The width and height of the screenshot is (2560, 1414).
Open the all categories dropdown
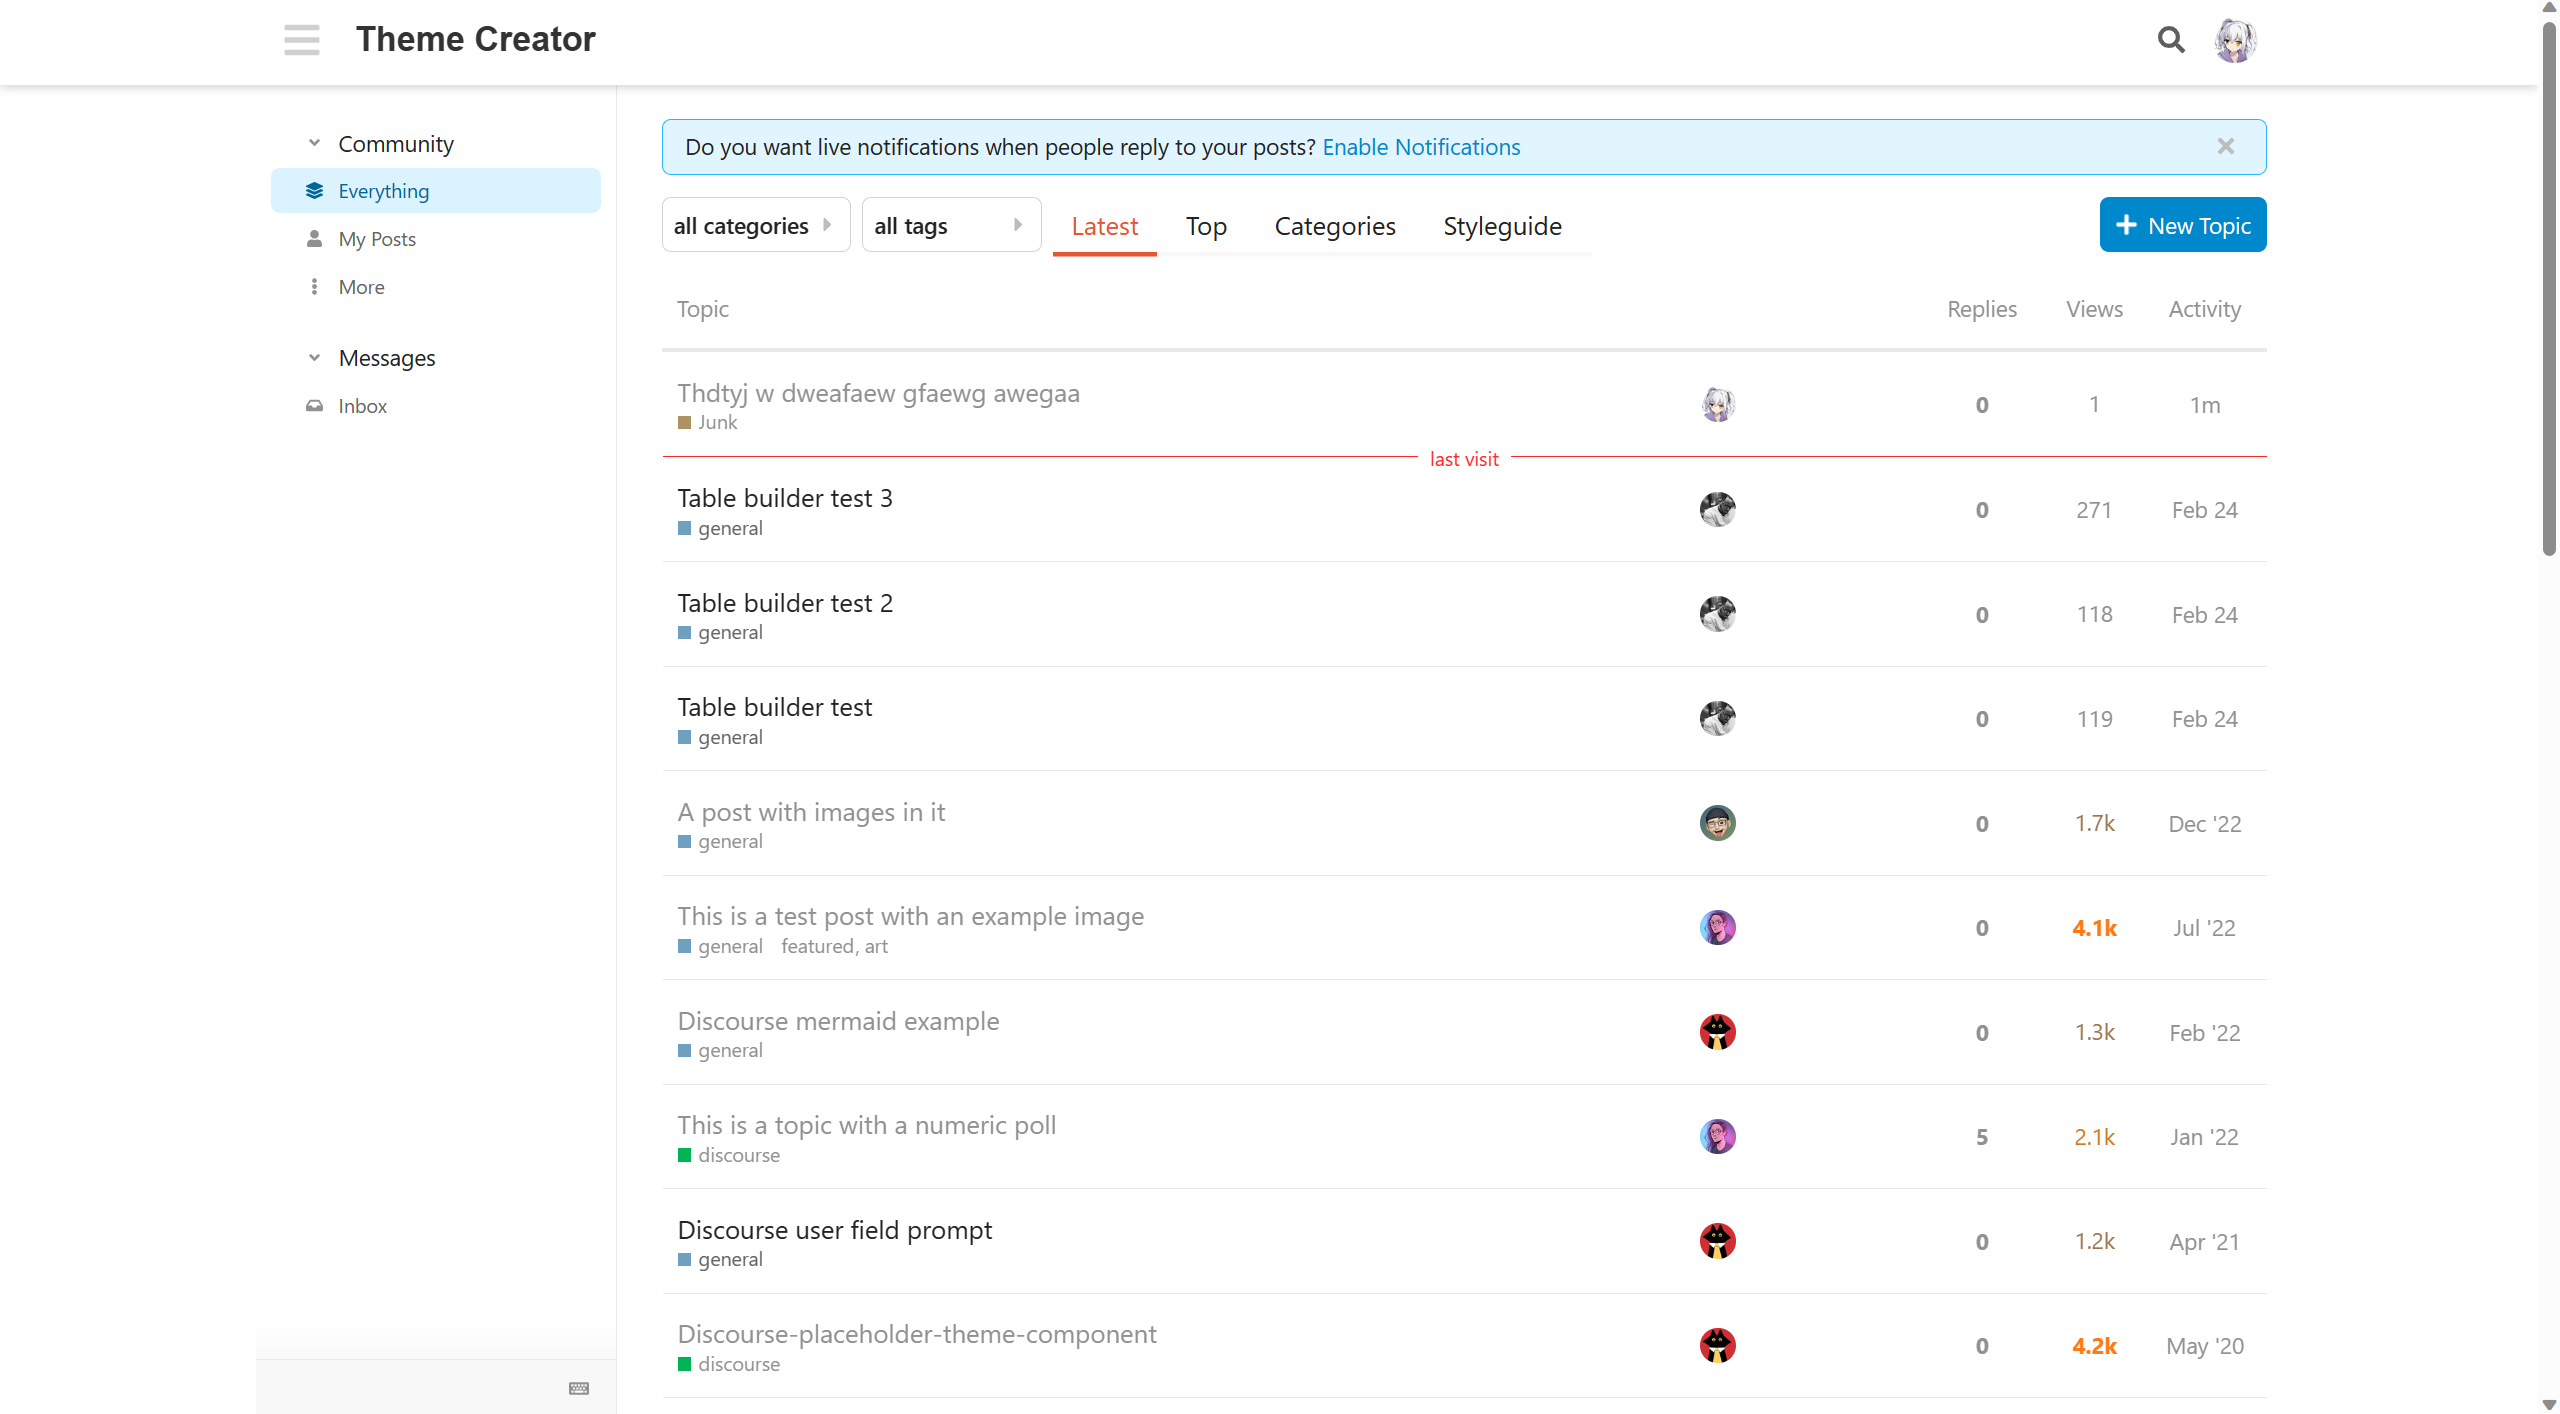755,226
